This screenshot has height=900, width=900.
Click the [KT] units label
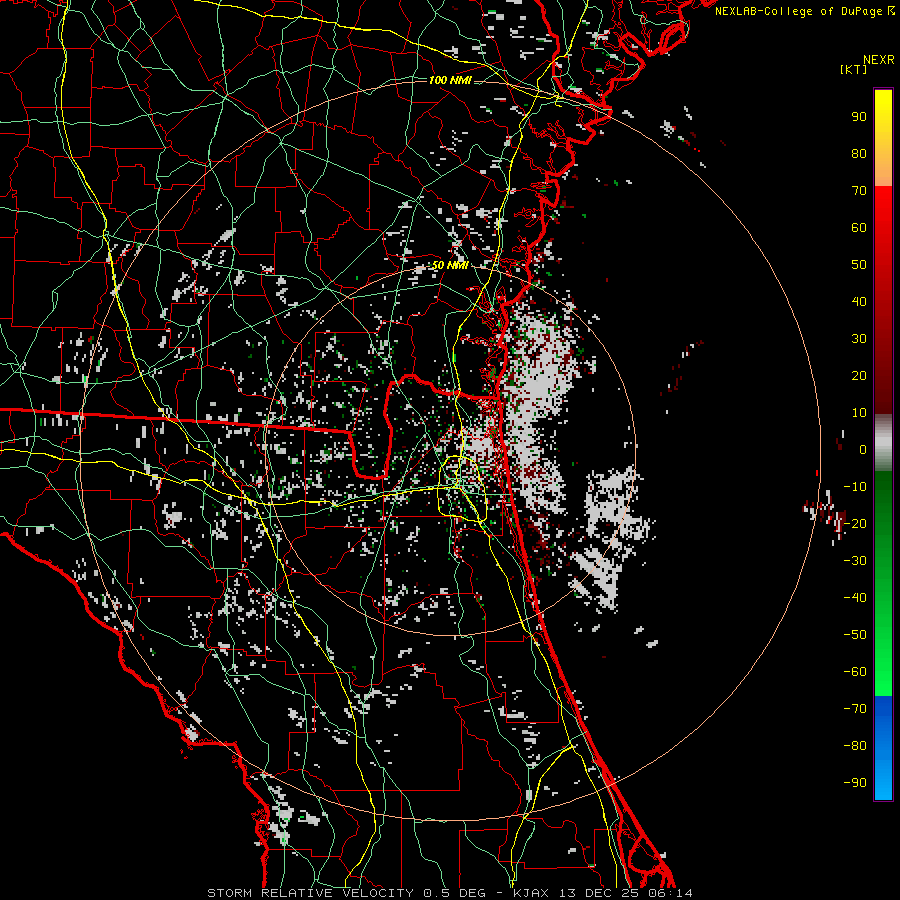coord(854,69)
